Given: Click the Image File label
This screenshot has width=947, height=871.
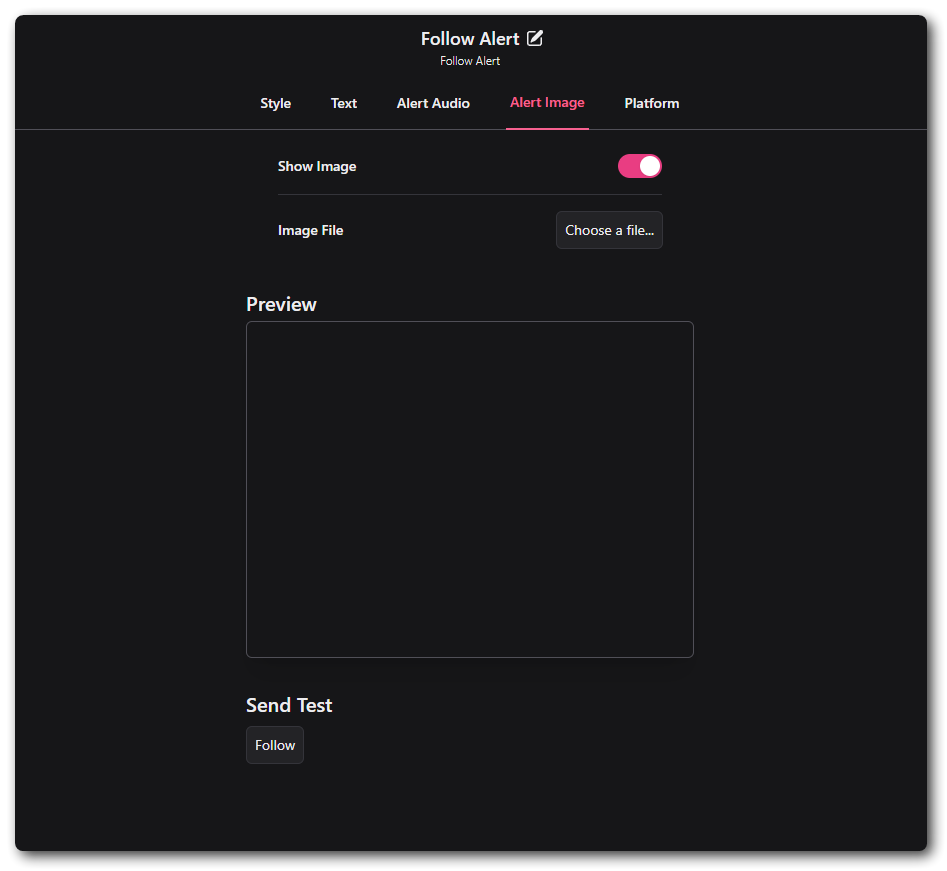Looking at the screenshot, I should click(x=310, y=230).
